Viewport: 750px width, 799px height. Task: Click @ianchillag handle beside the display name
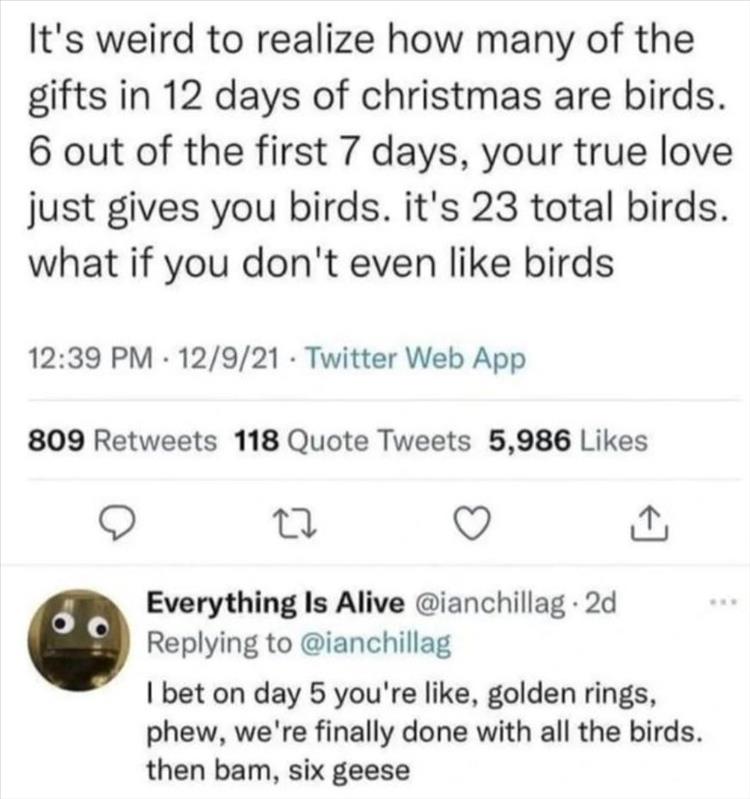496,605
